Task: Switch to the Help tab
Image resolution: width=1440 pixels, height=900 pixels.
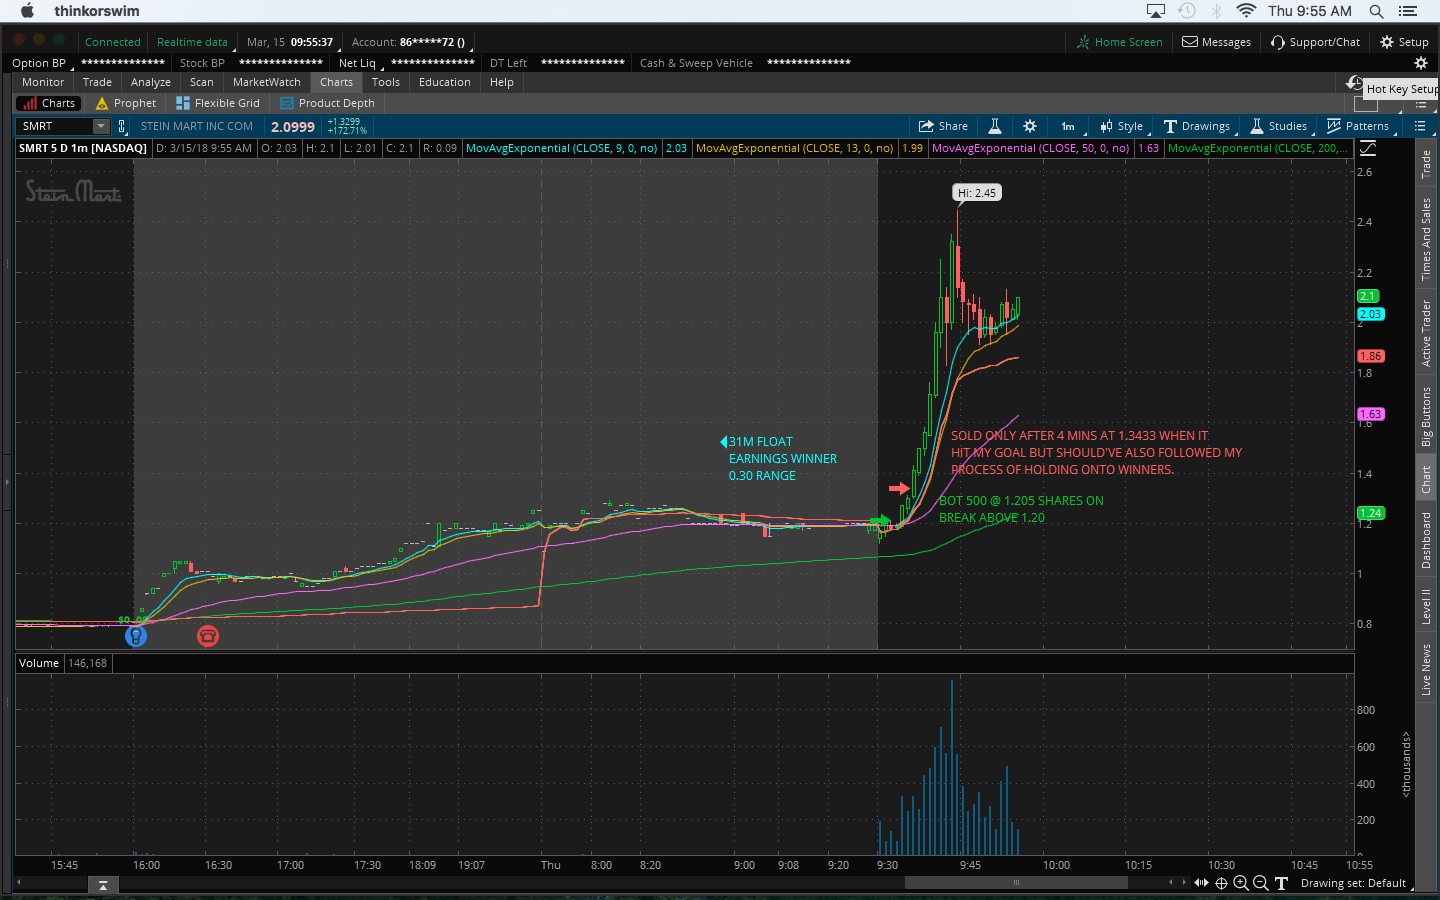Action: point(502,82)
